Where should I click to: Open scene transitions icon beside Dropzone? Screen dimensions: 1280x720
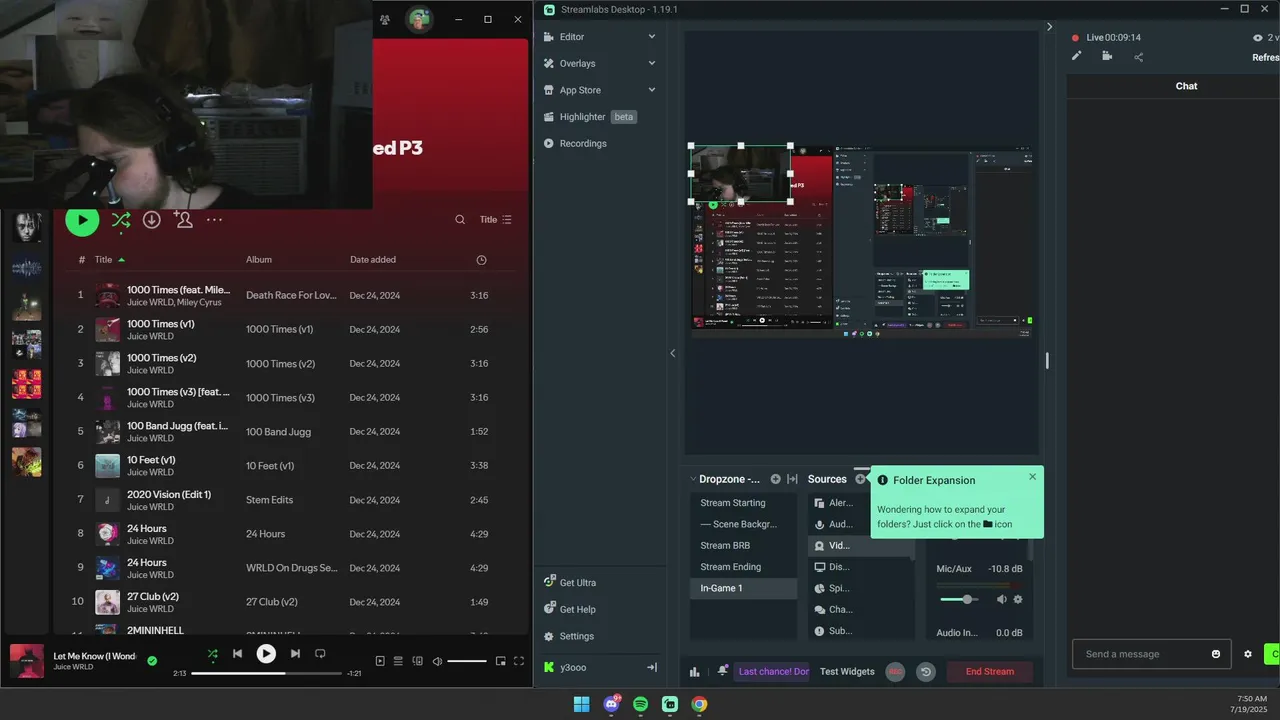(793, 479)
